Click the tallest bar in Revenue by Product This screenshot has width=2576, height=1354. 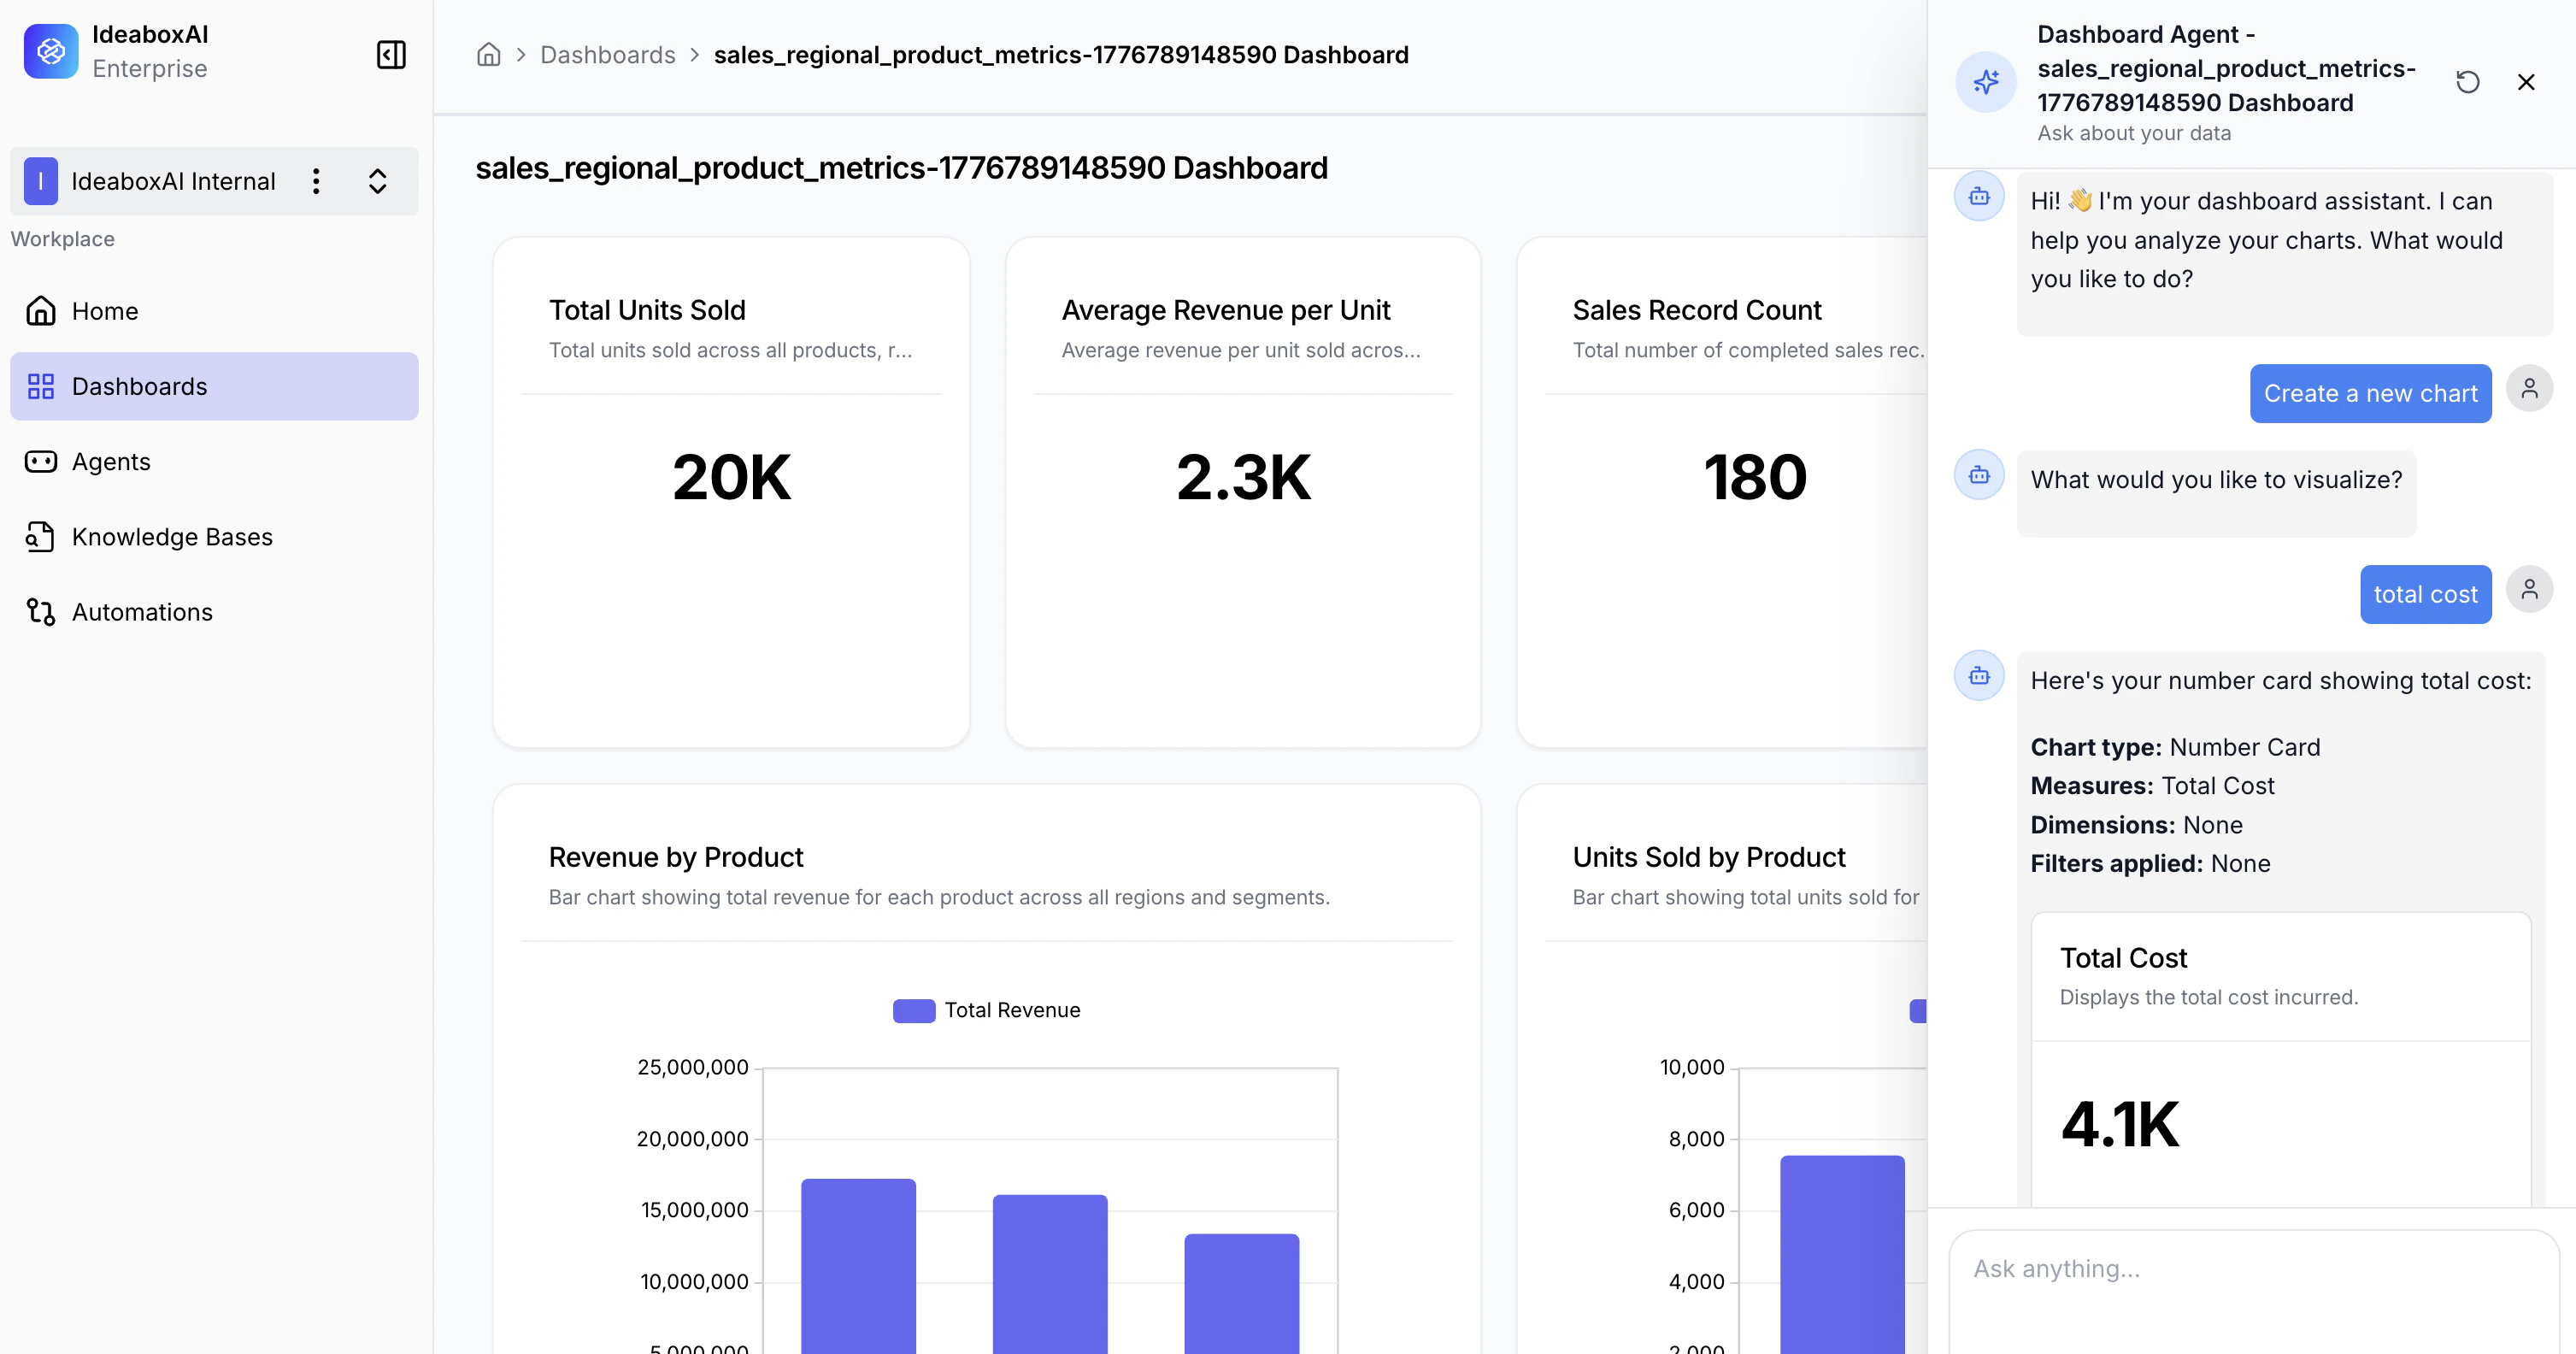click(858, 1266)
